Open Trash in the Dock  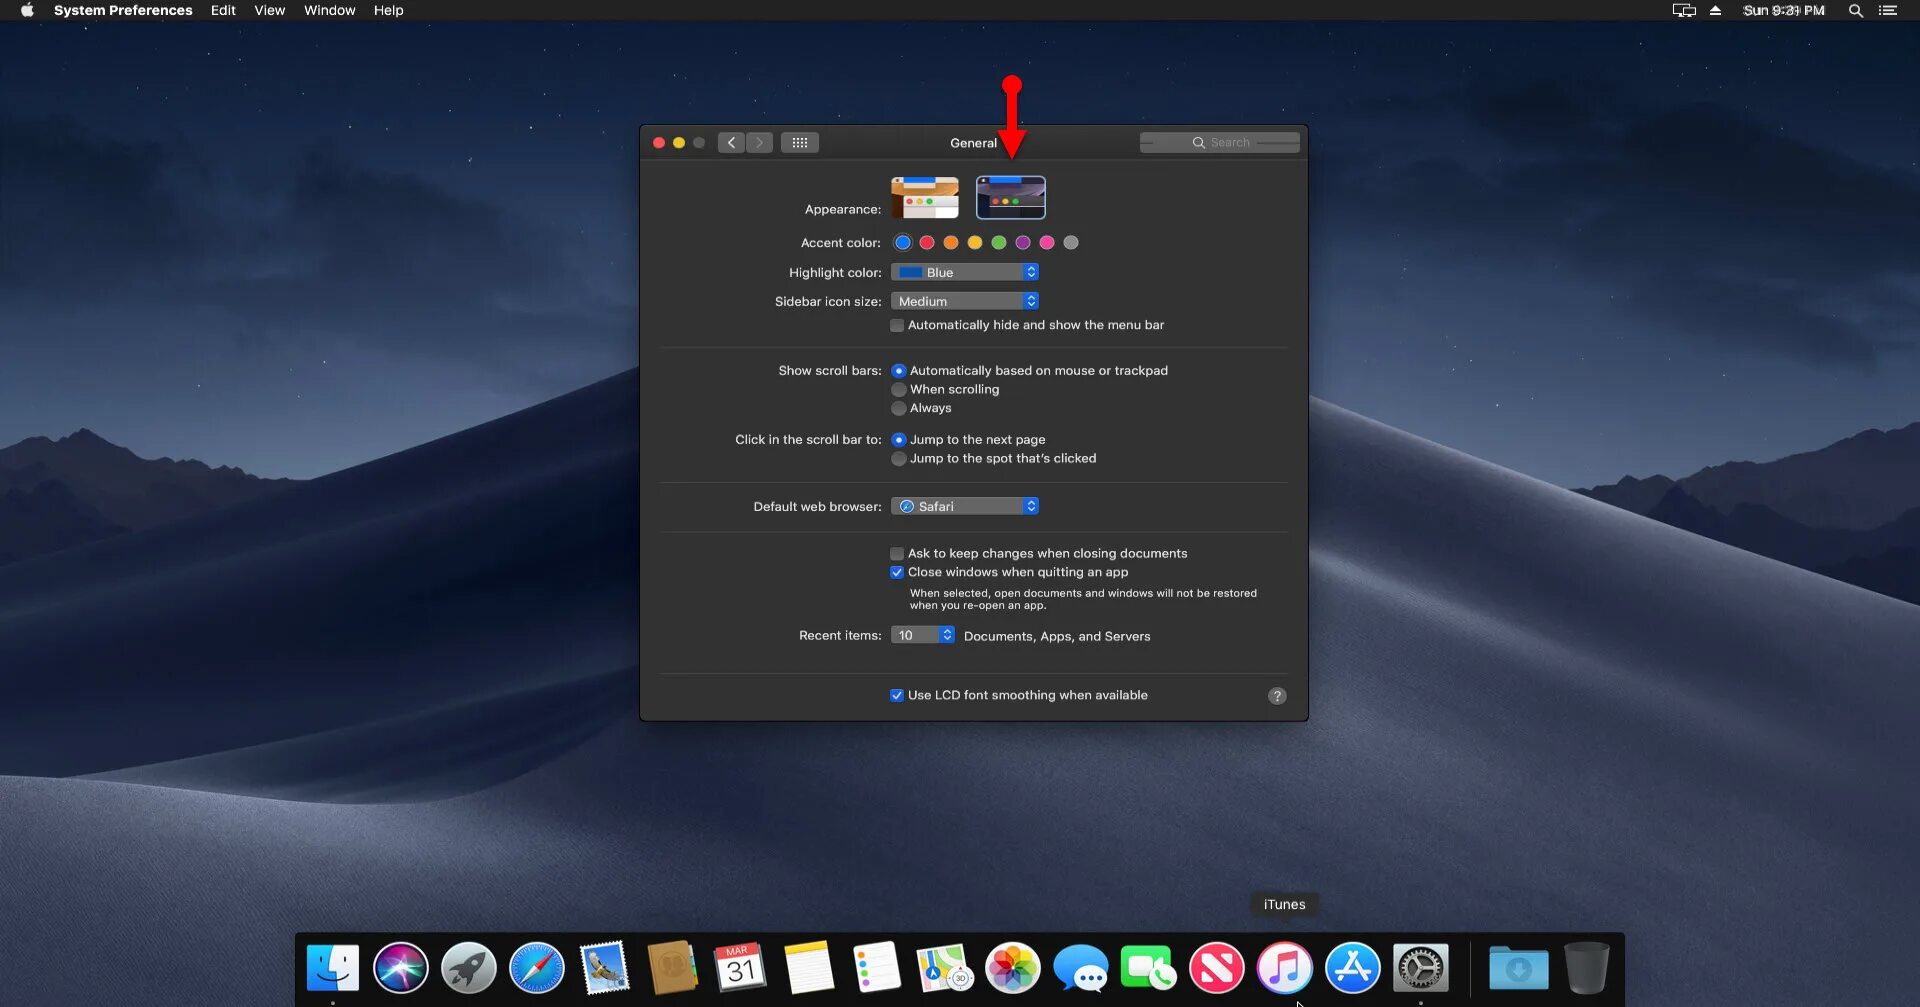click(1587, 968)
